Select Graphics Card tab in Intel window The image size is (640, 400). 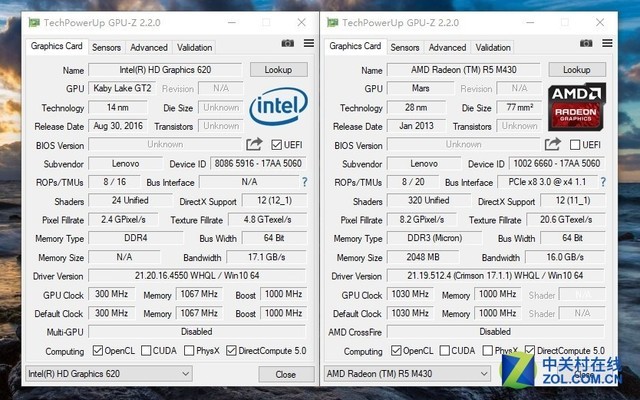[56, 46]
